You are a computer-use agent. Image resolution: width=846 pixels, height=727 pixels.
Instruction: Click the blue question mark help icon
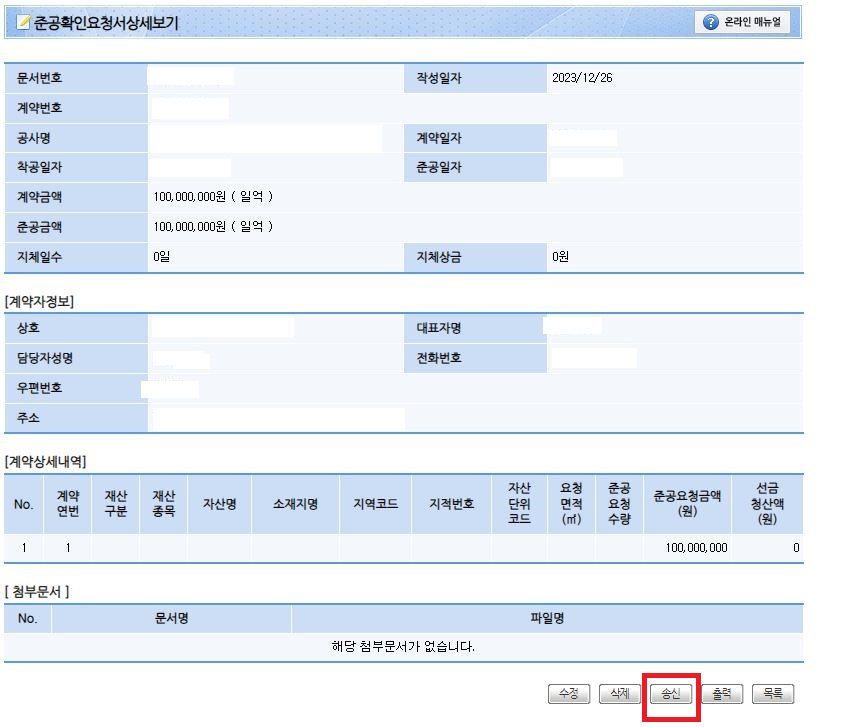(x=711, y=22)
